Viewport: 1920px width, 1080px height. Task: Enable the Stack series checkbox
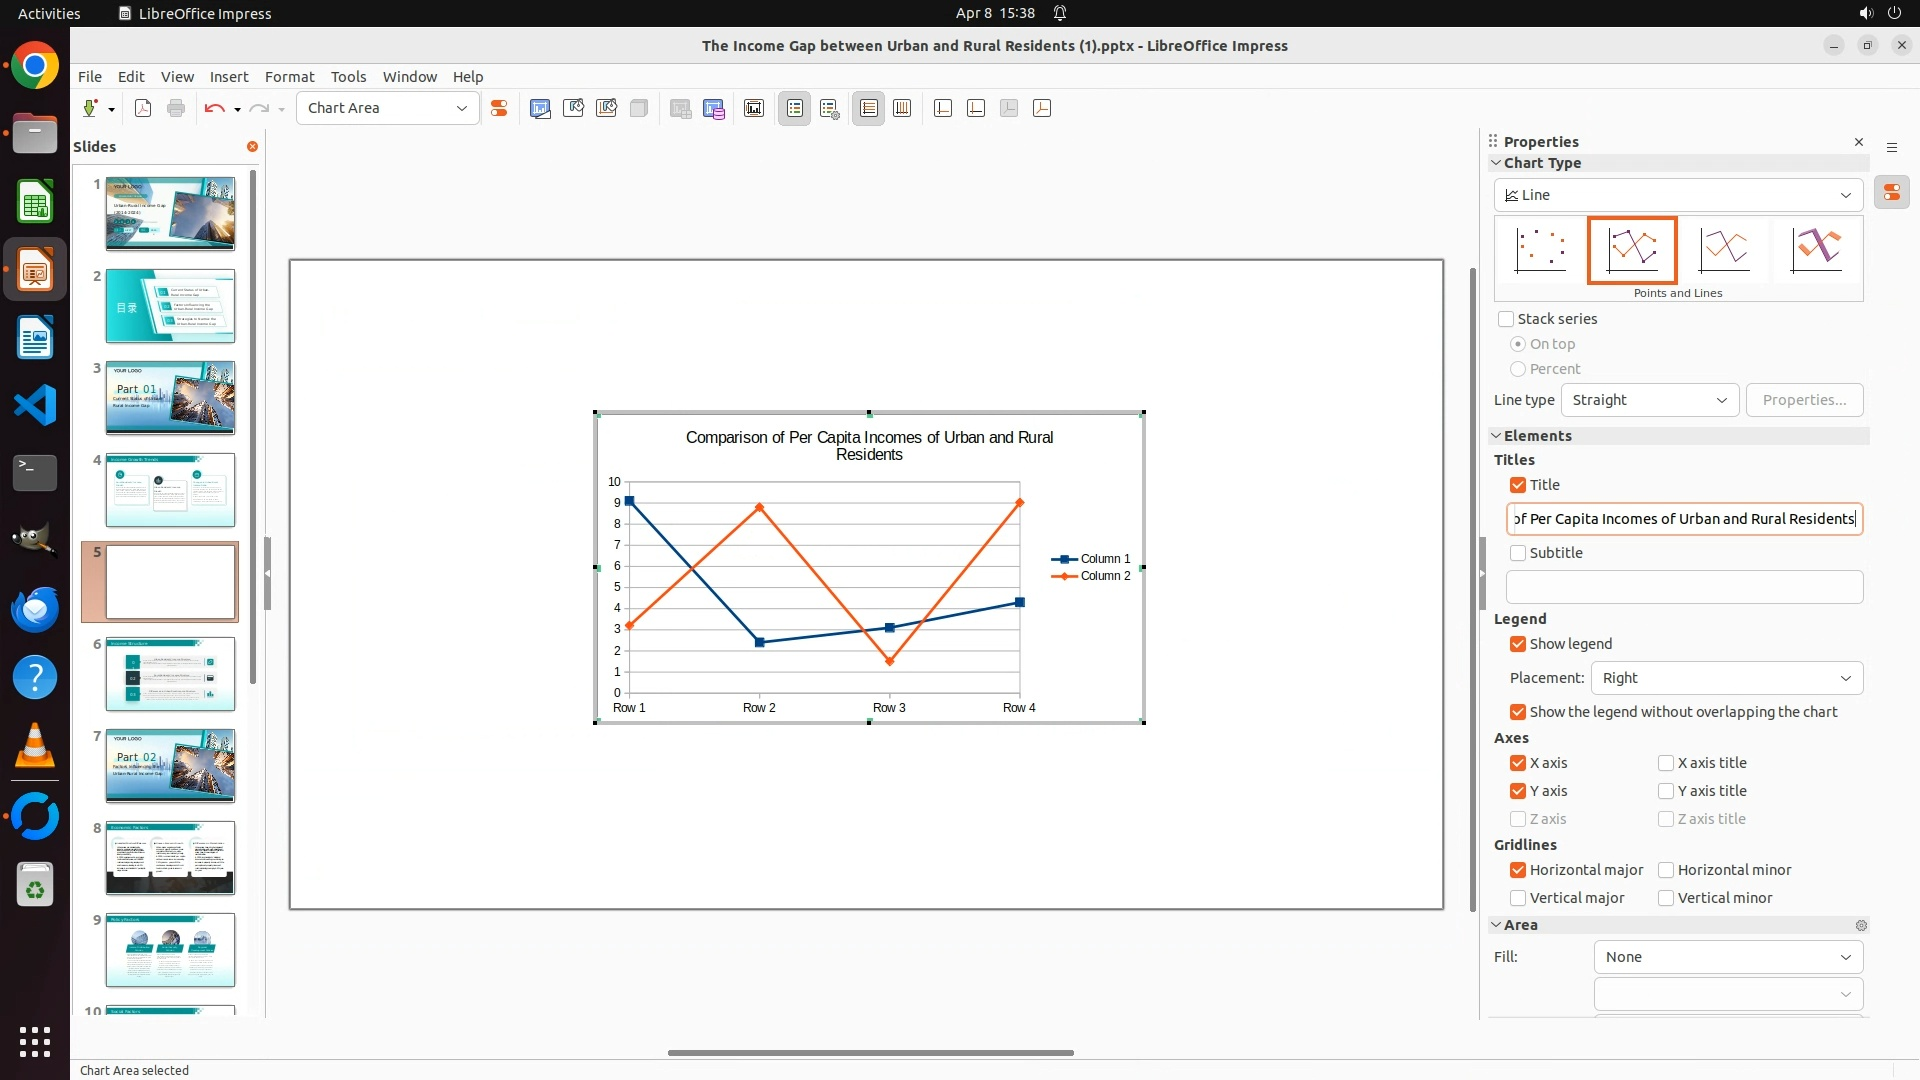(1506, 319)
